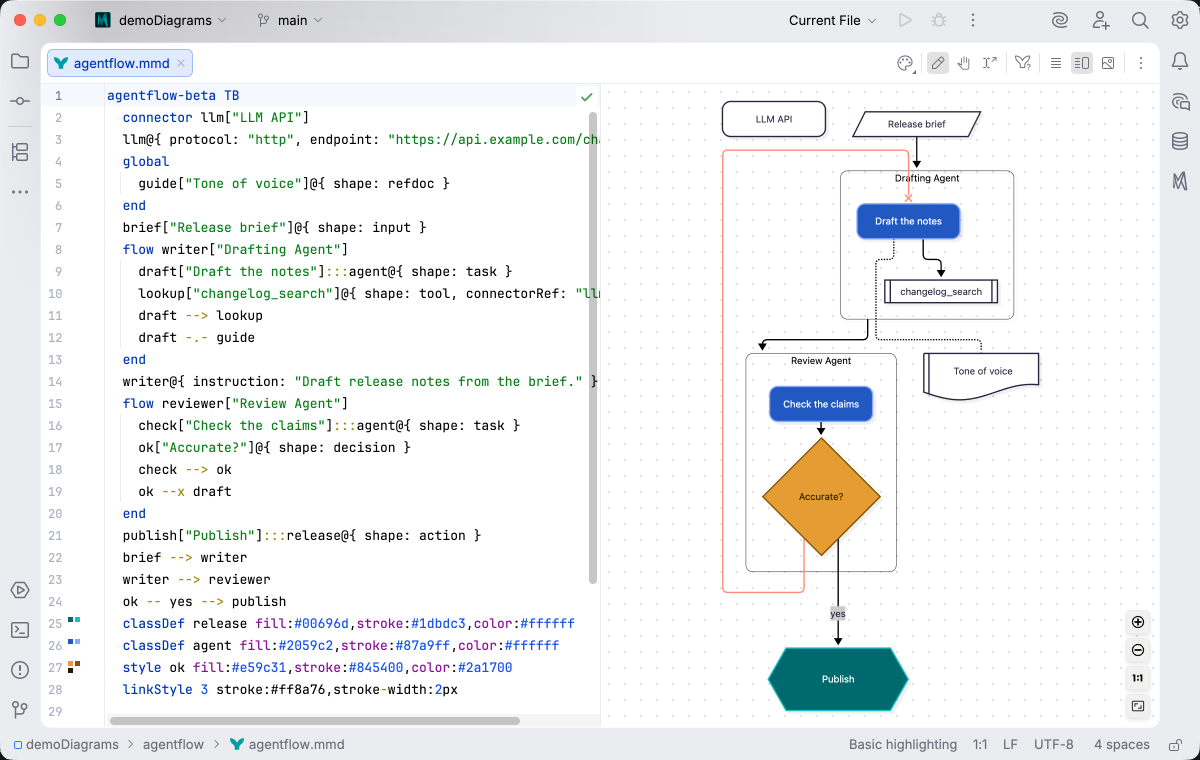
Task: Open the 4 spaces indent selector
Action: click(1122, 744)
